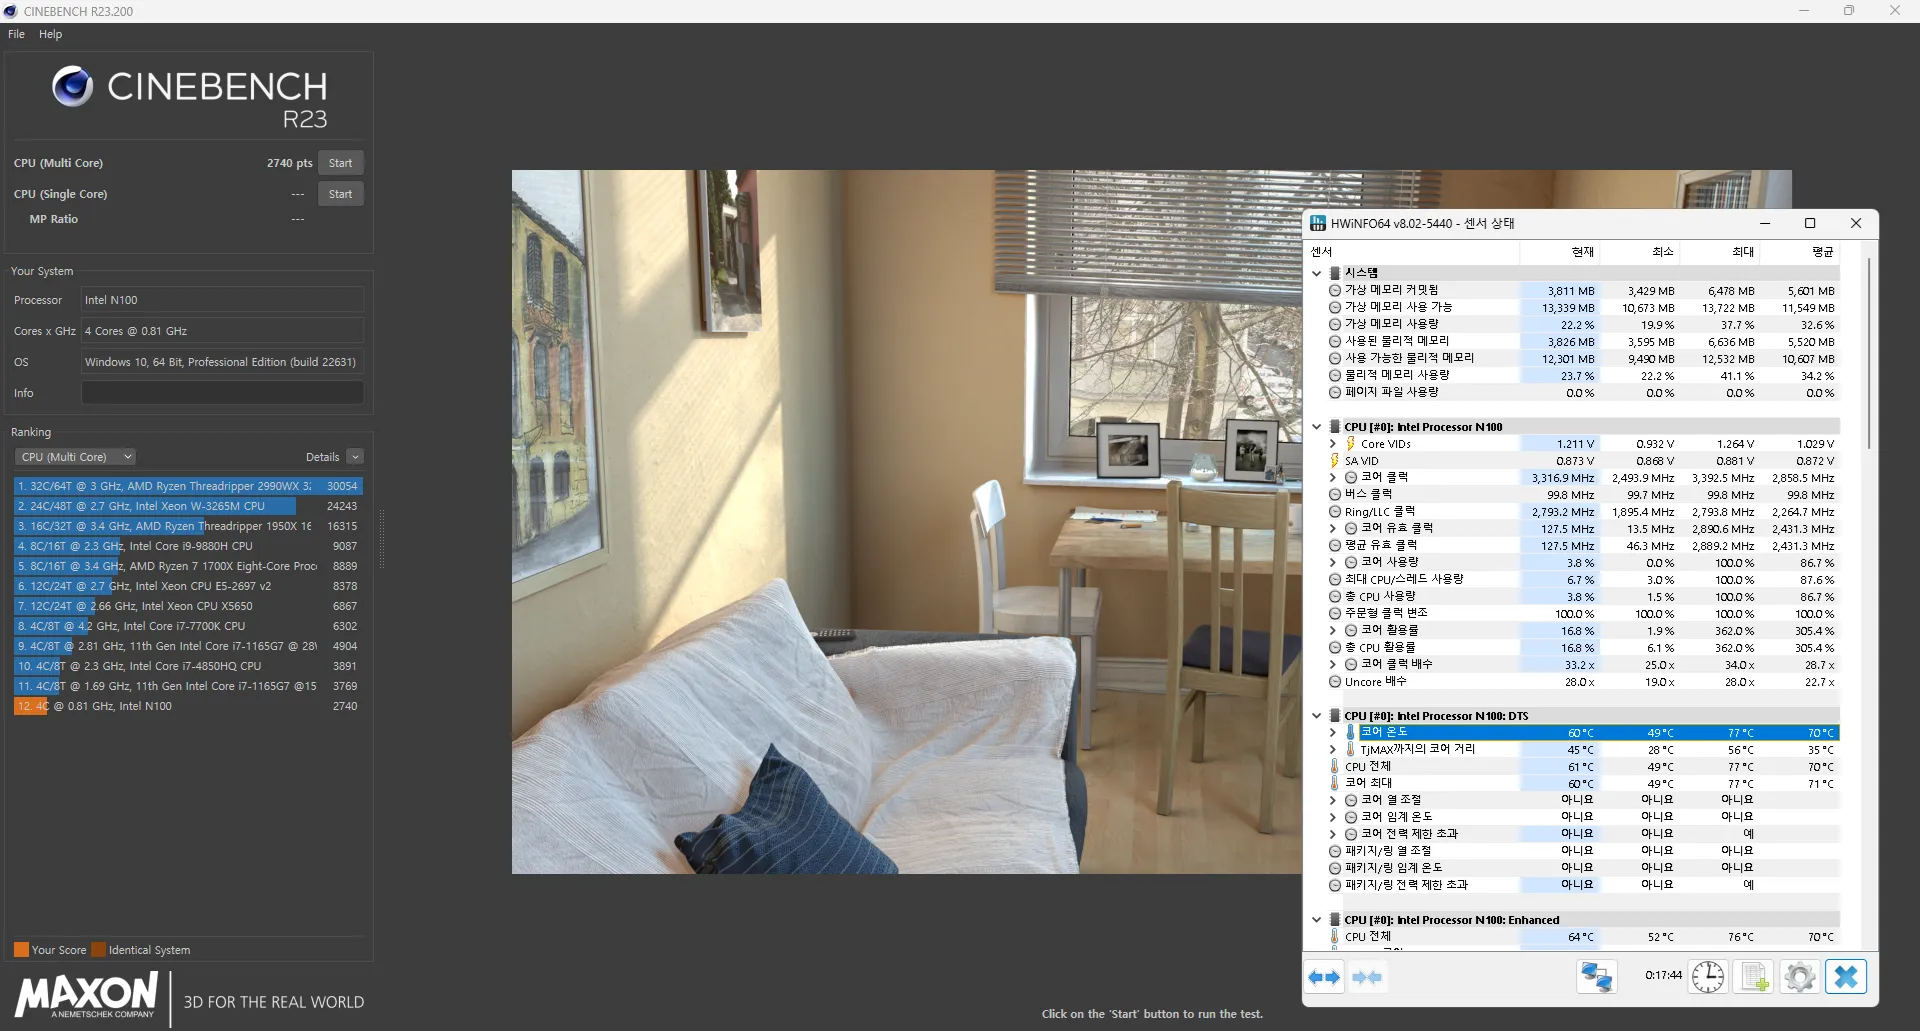Click the clock icon next to 버스 클럭

pos(1334,495)
